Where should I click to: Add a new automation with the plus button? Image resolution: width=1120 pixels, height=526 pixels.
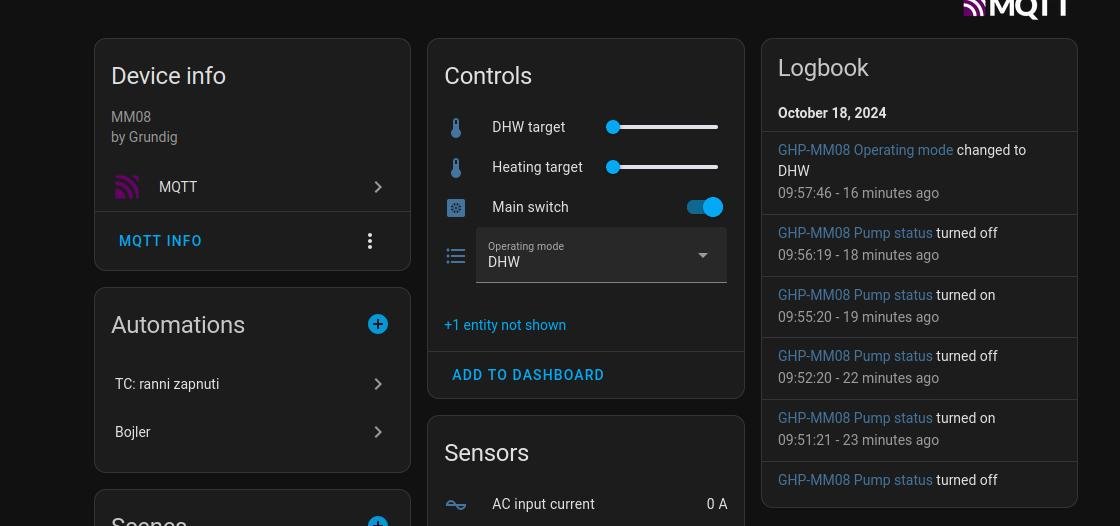tap(378, 324)
